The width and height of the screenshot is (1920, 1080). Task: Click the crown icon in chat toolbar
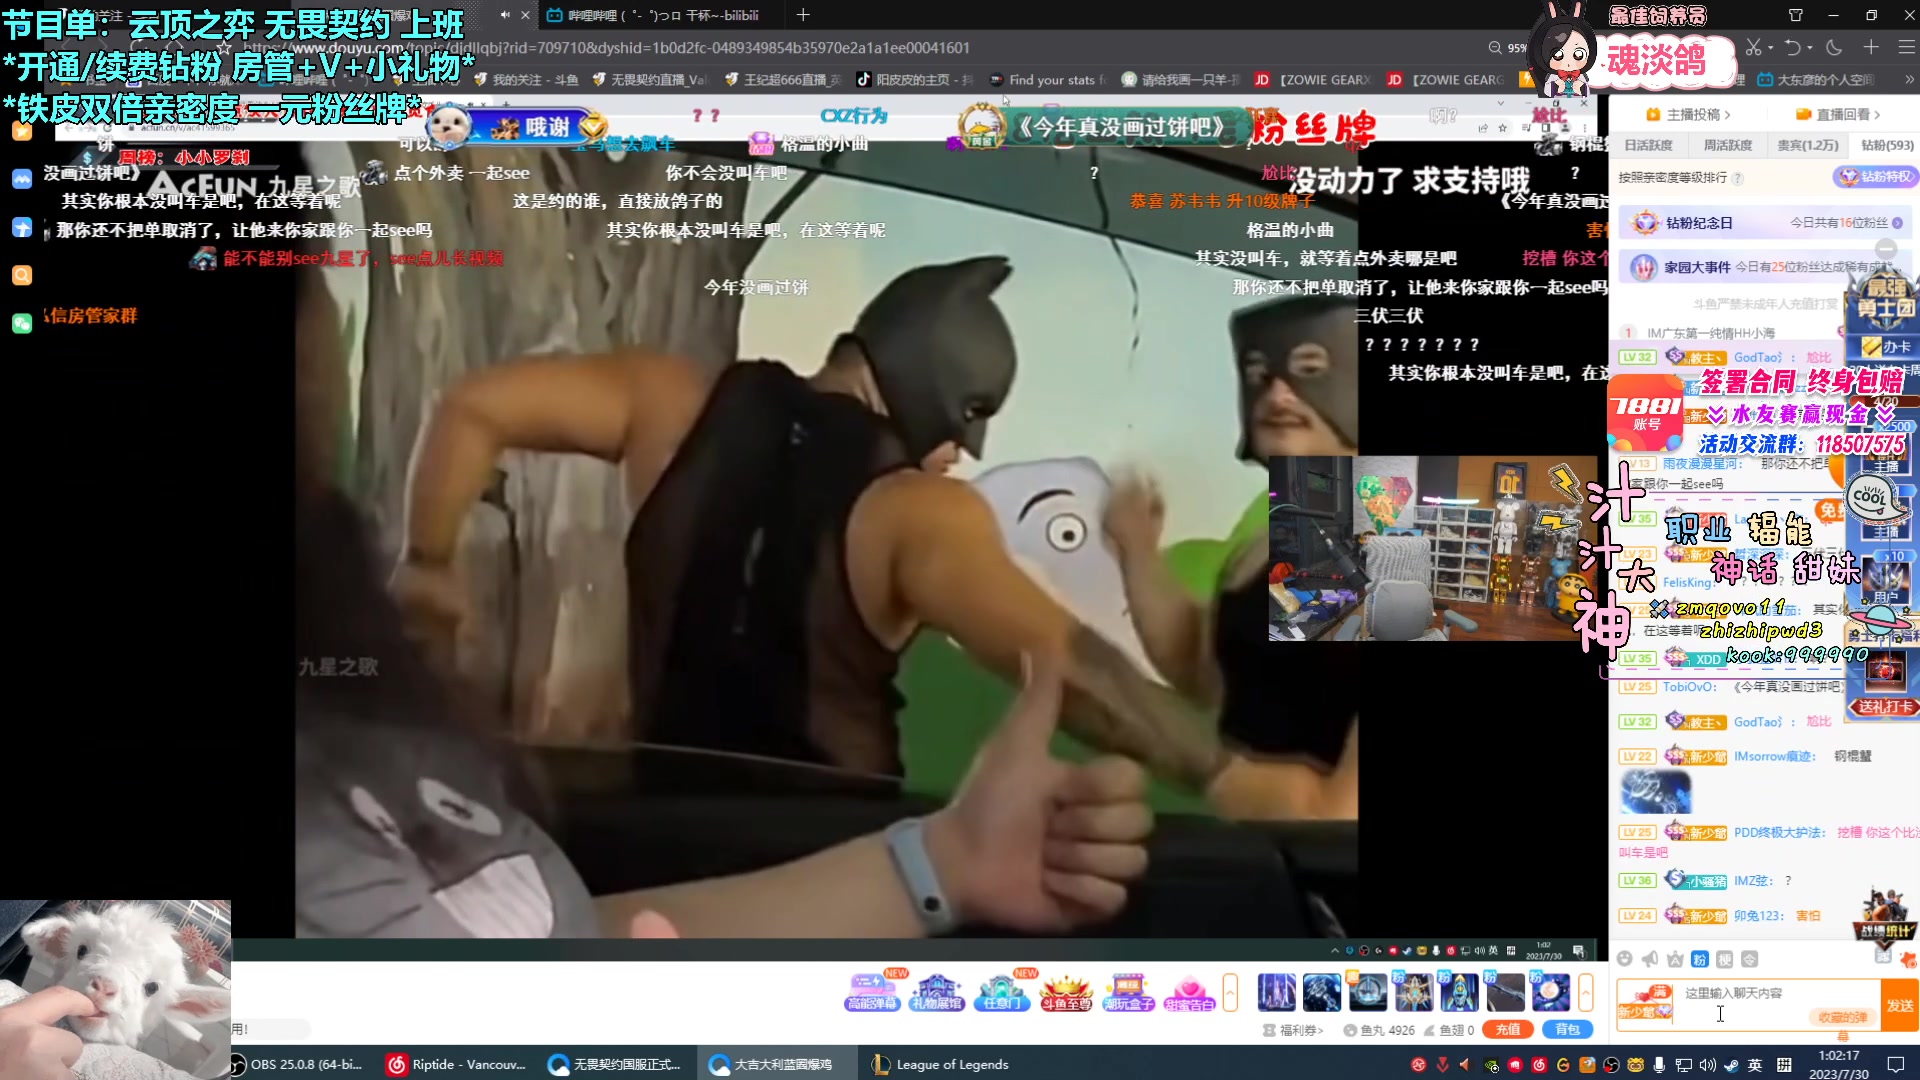tap(1675, 959)
